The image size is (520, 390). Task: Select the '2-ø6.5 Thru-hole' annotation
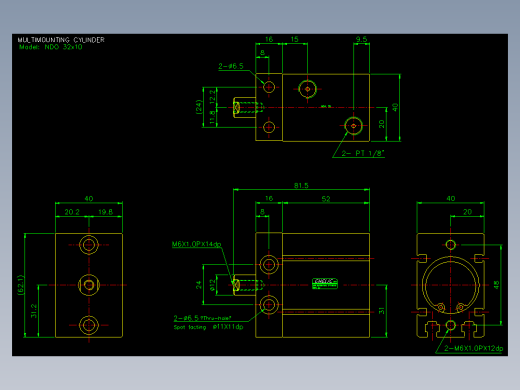coord(202,318)
